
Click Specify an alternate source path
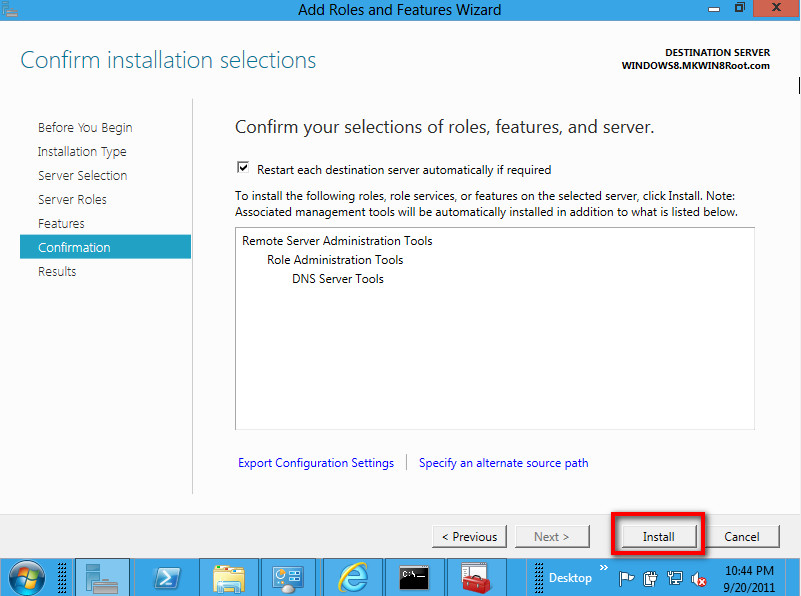click(503, 463)
